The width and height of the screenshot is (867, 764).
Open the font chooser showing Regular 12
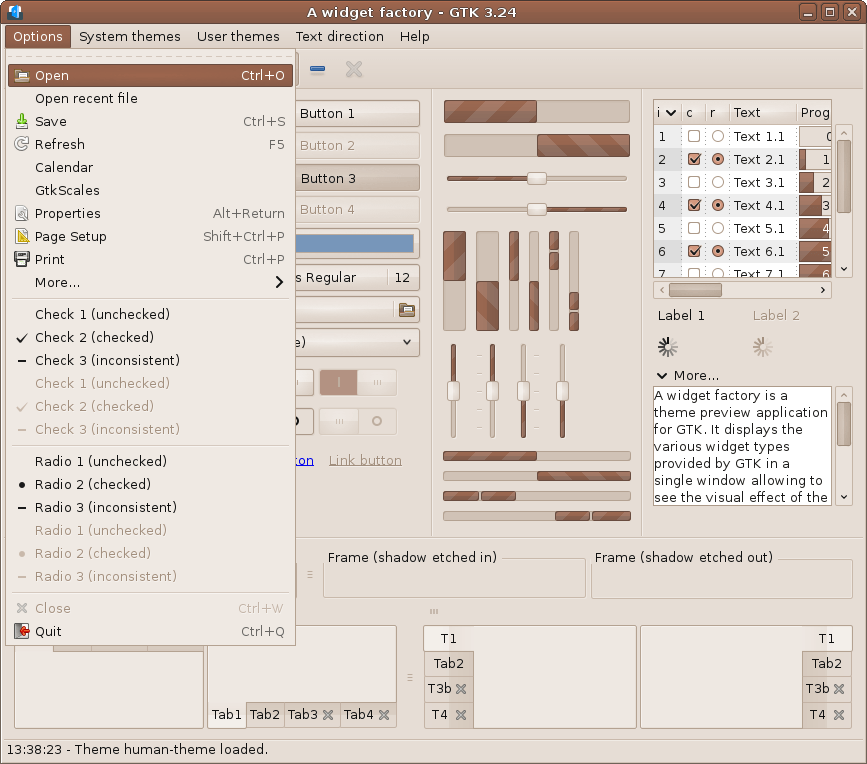357,278
